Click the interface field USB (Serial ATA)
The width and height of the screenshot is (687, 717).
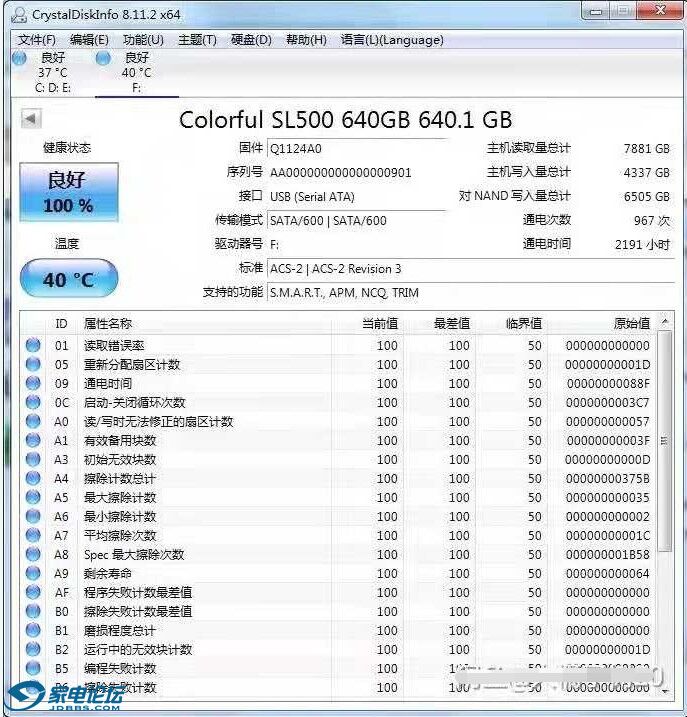pos(357,197)
